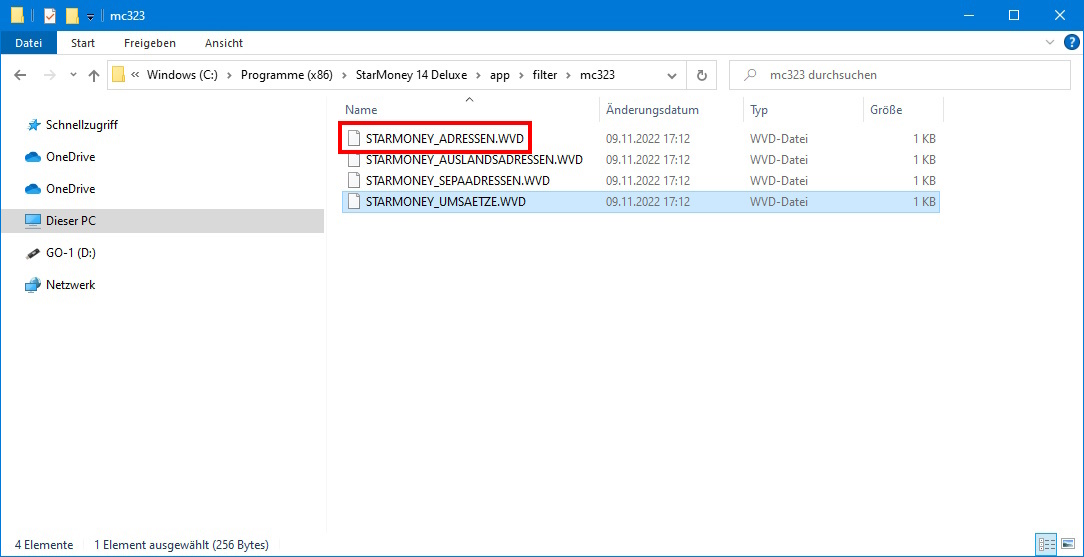Select first OneDrive entry in sidebar

71,157
